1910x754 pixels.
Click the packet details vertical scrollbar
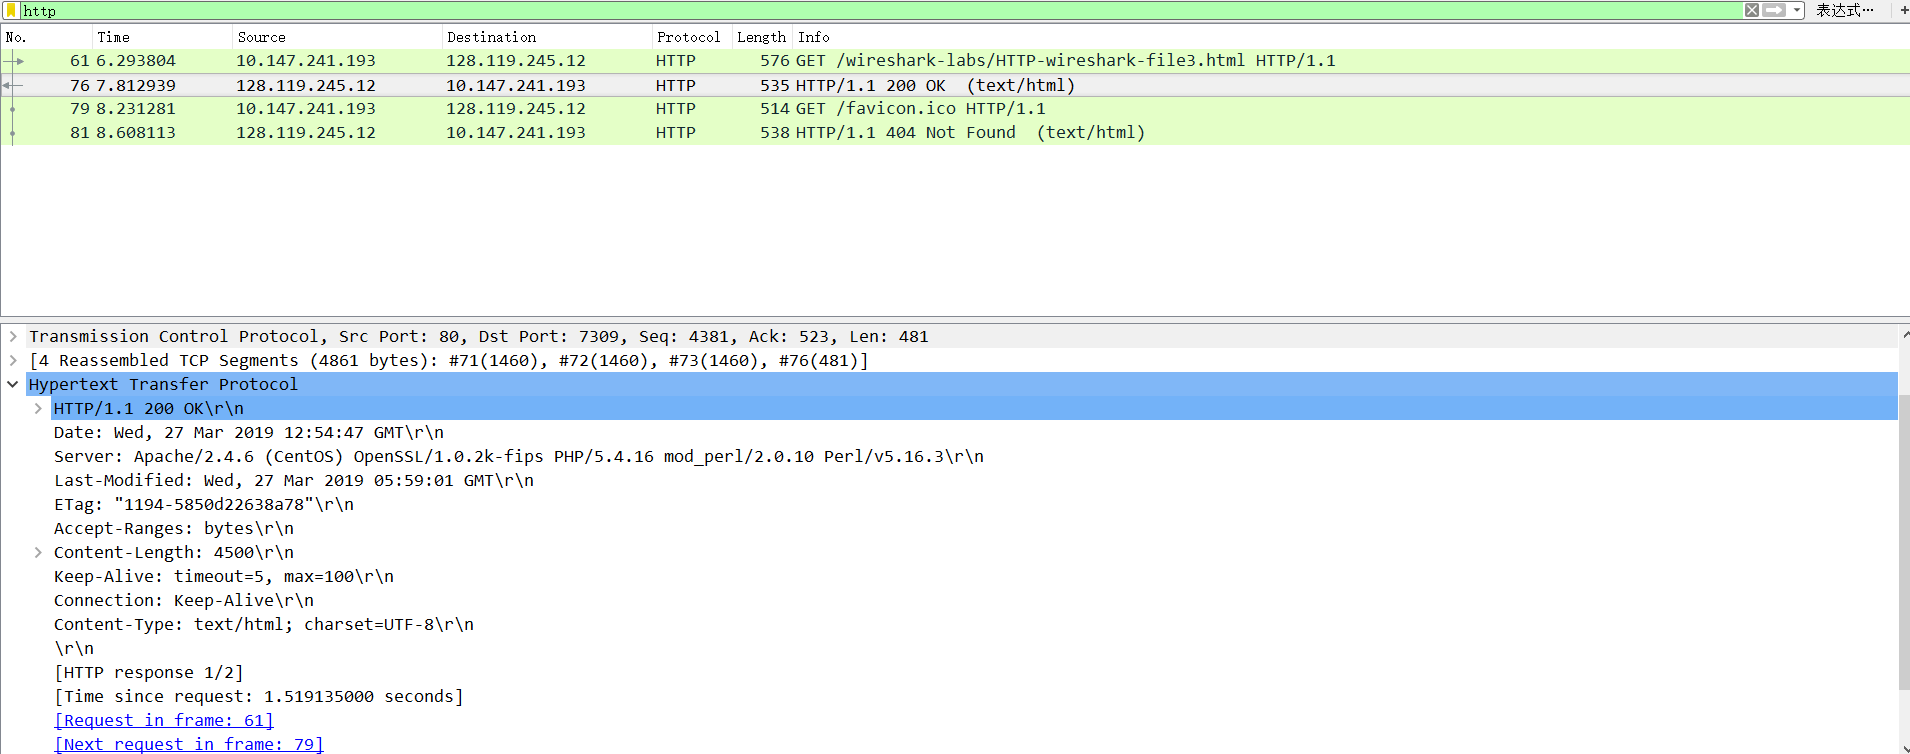tap(1904, 540)
